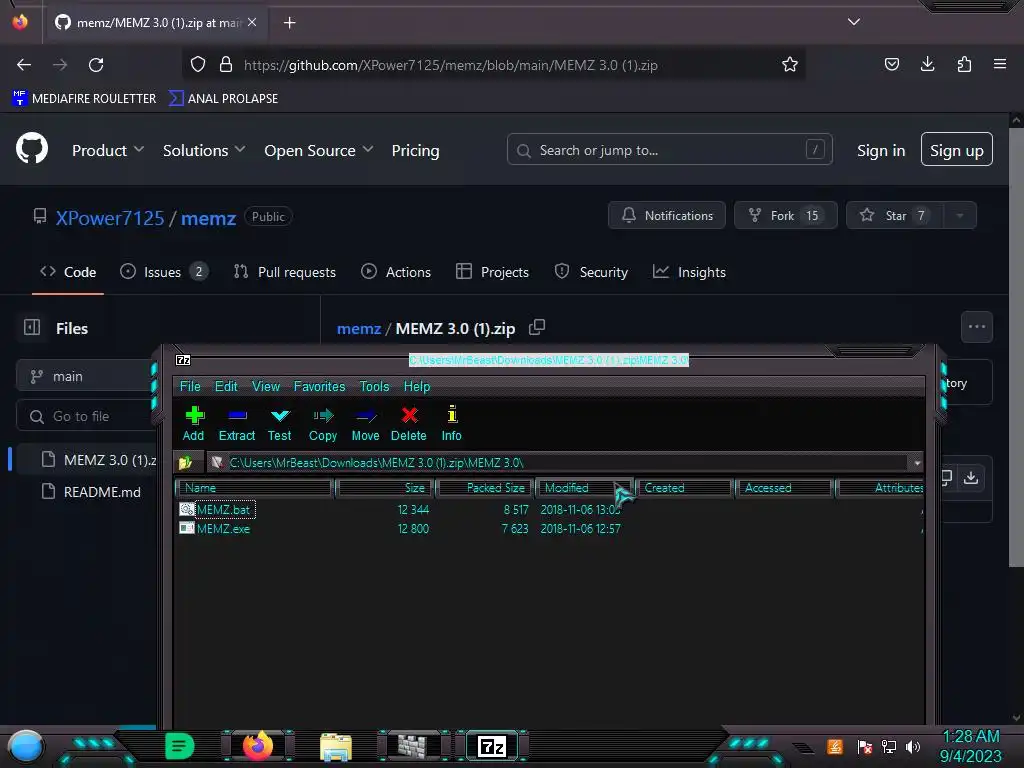Open the Edit menu in 7-Zip
1024x768 pixels.
click(x=226, y=386)
